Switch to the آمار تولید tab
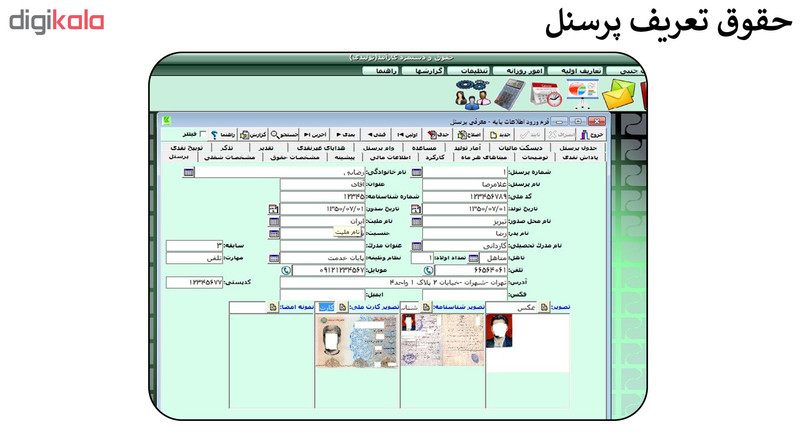 pyautogui.click(x=467, y=147)
